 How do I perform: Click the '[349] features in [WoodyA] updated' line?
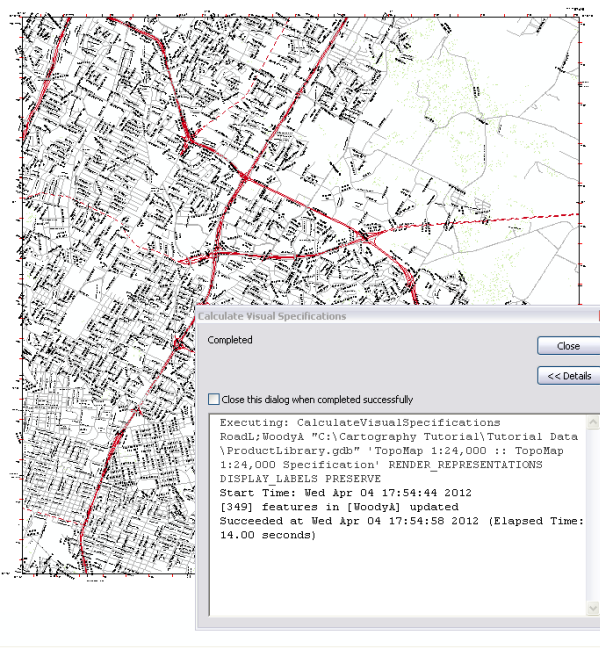[339, 507]
